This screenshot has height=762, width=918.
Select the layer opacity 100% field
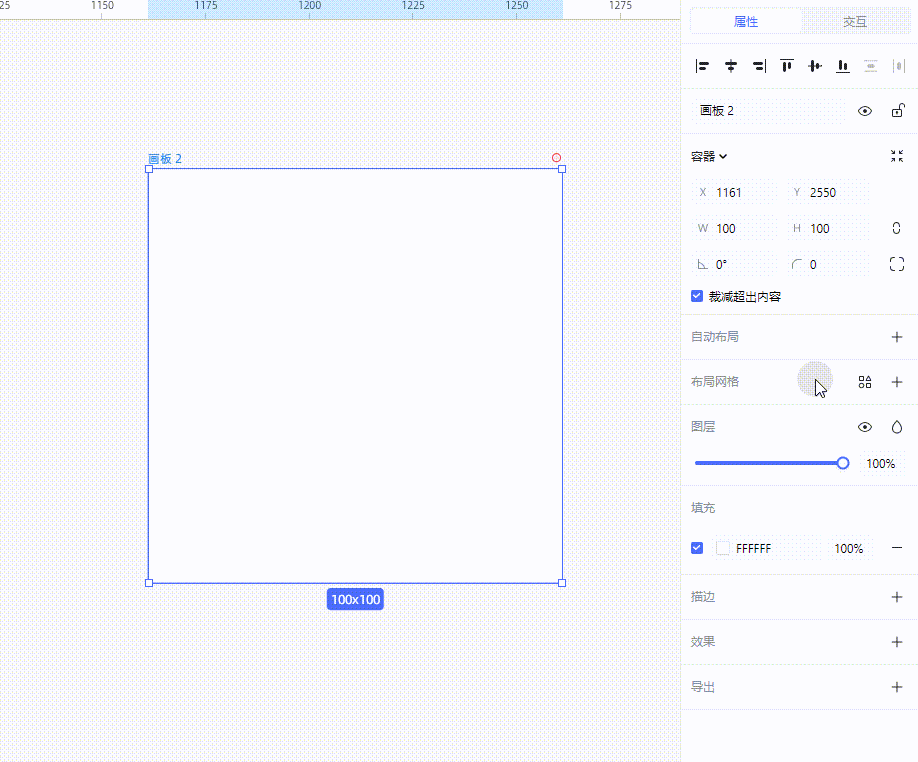click(x=881, y=464)
